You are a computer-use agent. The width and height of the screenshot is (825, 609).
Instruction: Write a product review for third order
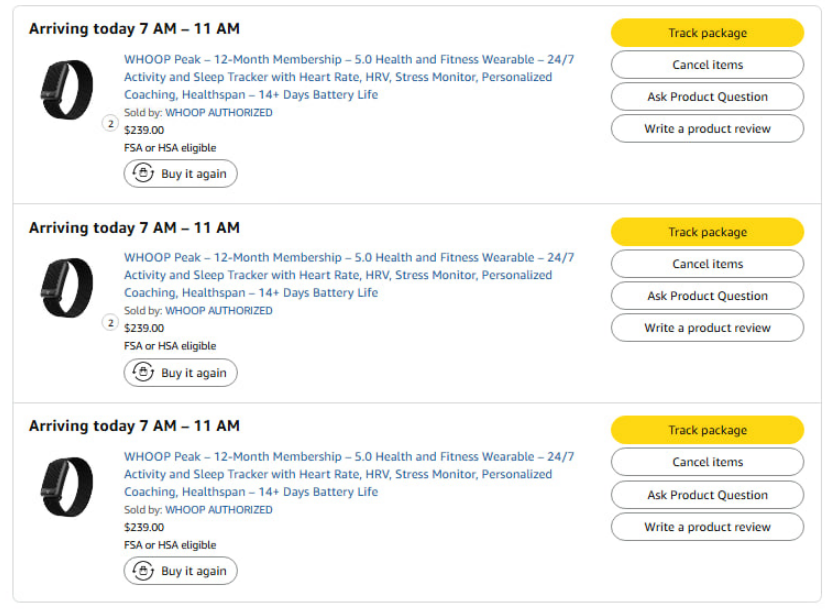click(707, 527)
